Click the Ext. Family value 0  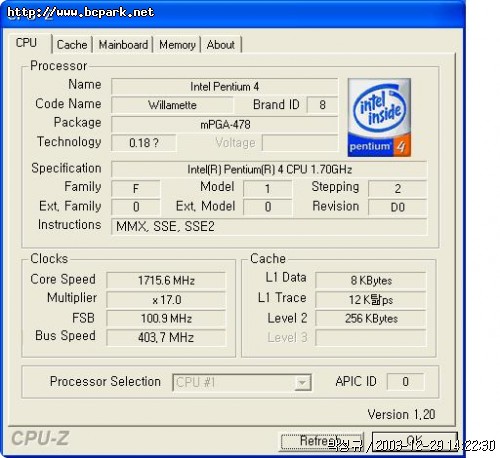(136, 207)
